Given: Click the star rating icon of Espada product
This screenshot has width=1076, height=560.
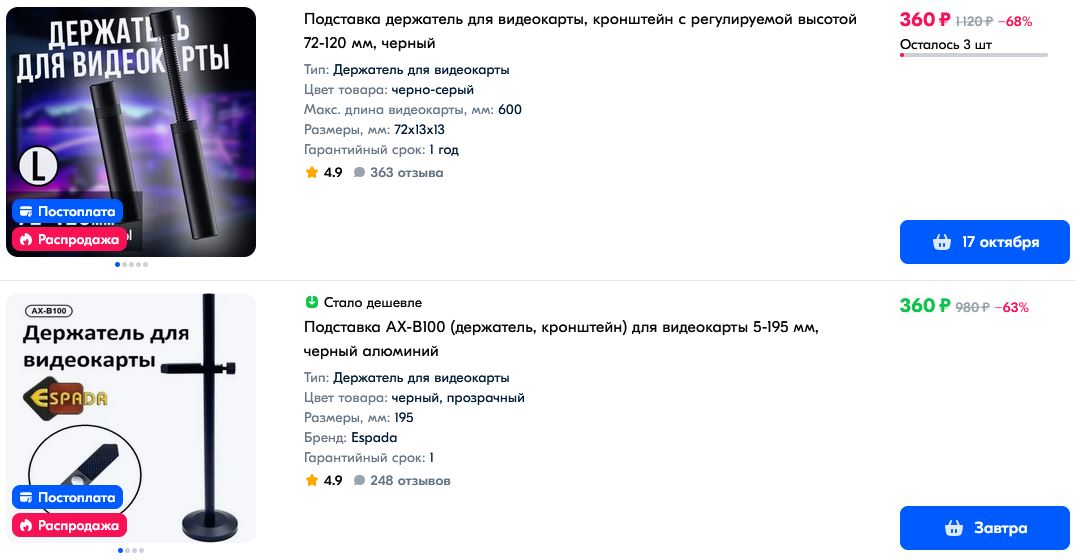Looking at the screenshot, I should 312,481.
